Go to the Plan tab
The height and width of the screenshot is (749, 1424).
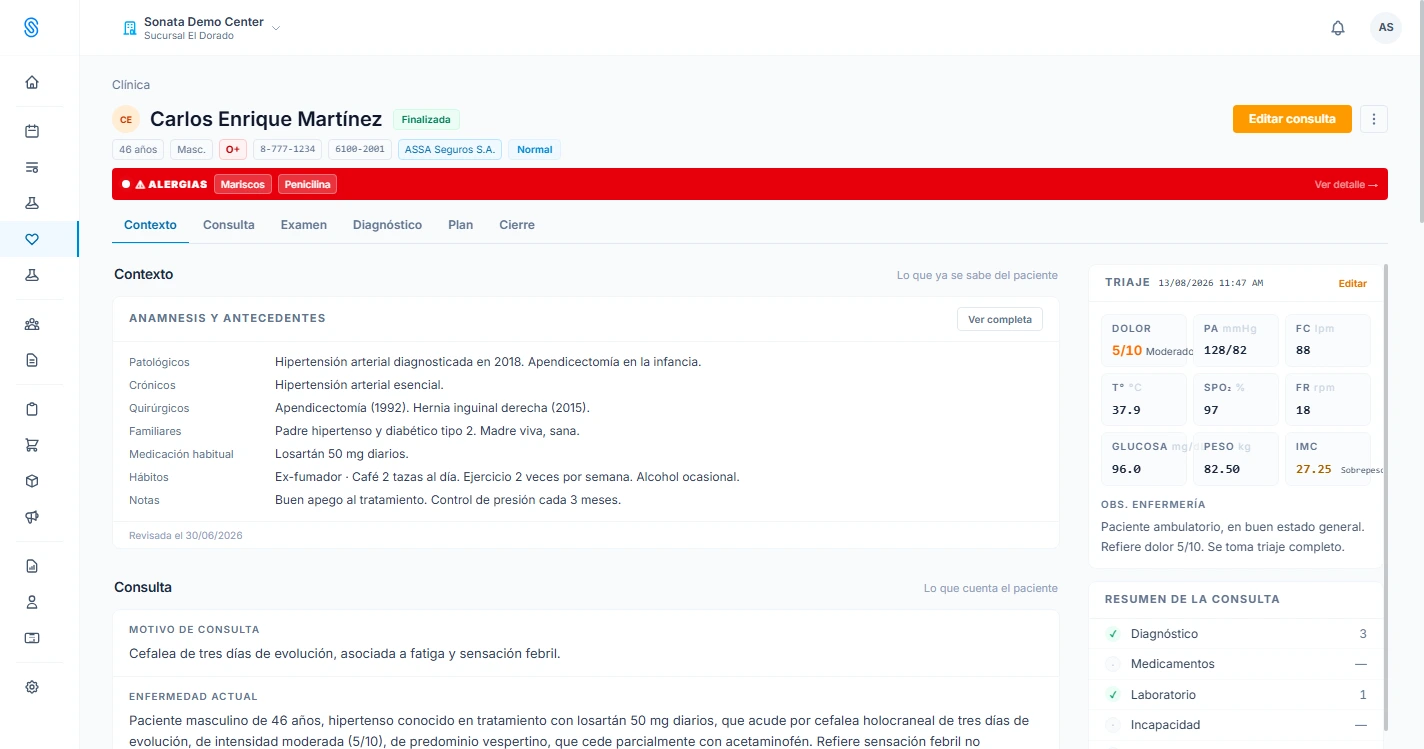point(461,225)
